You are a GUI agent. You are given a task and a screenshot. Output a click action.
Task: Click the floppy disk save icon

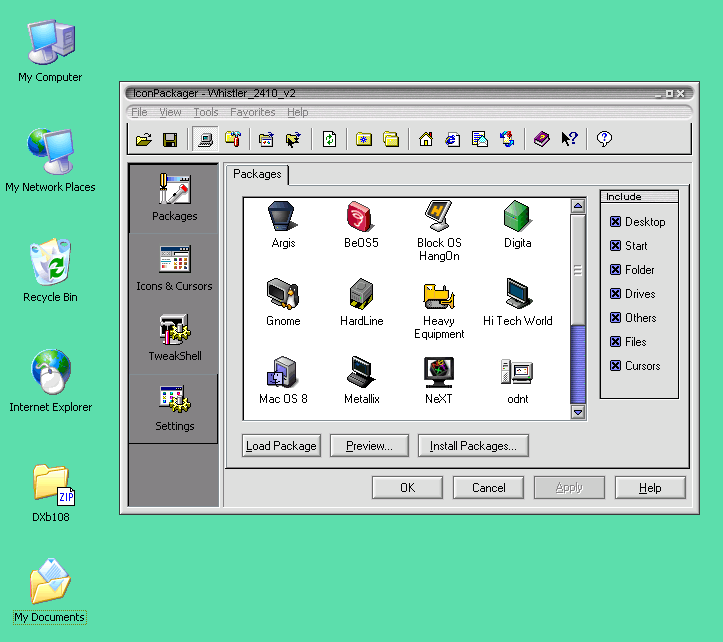tap(170, 139)
